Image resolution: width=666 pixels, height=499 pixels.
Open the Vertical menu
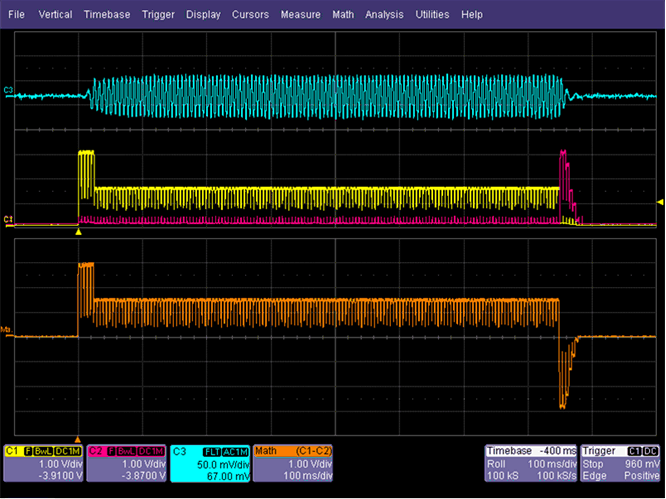point(55,15)
